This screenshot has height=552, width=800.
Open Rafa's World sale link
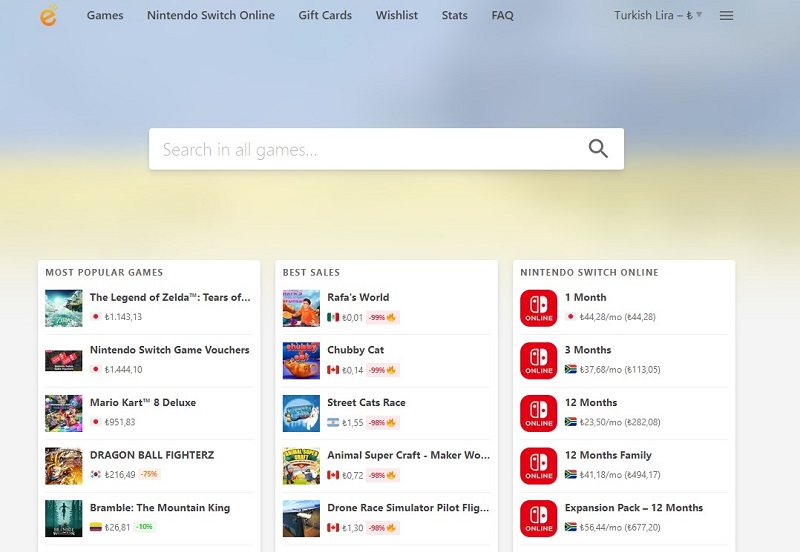coord(358,297)
